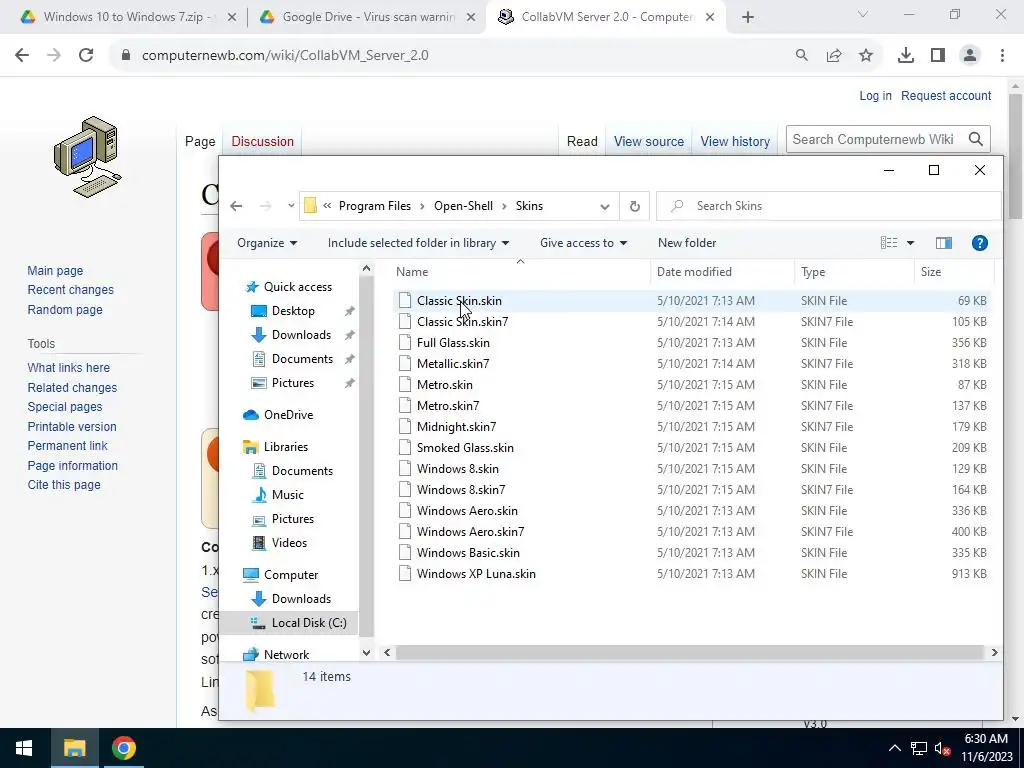Viewport: 1024px width, 768px height.
Task: Select Videos under Libraries
Action: coord(289,543)
